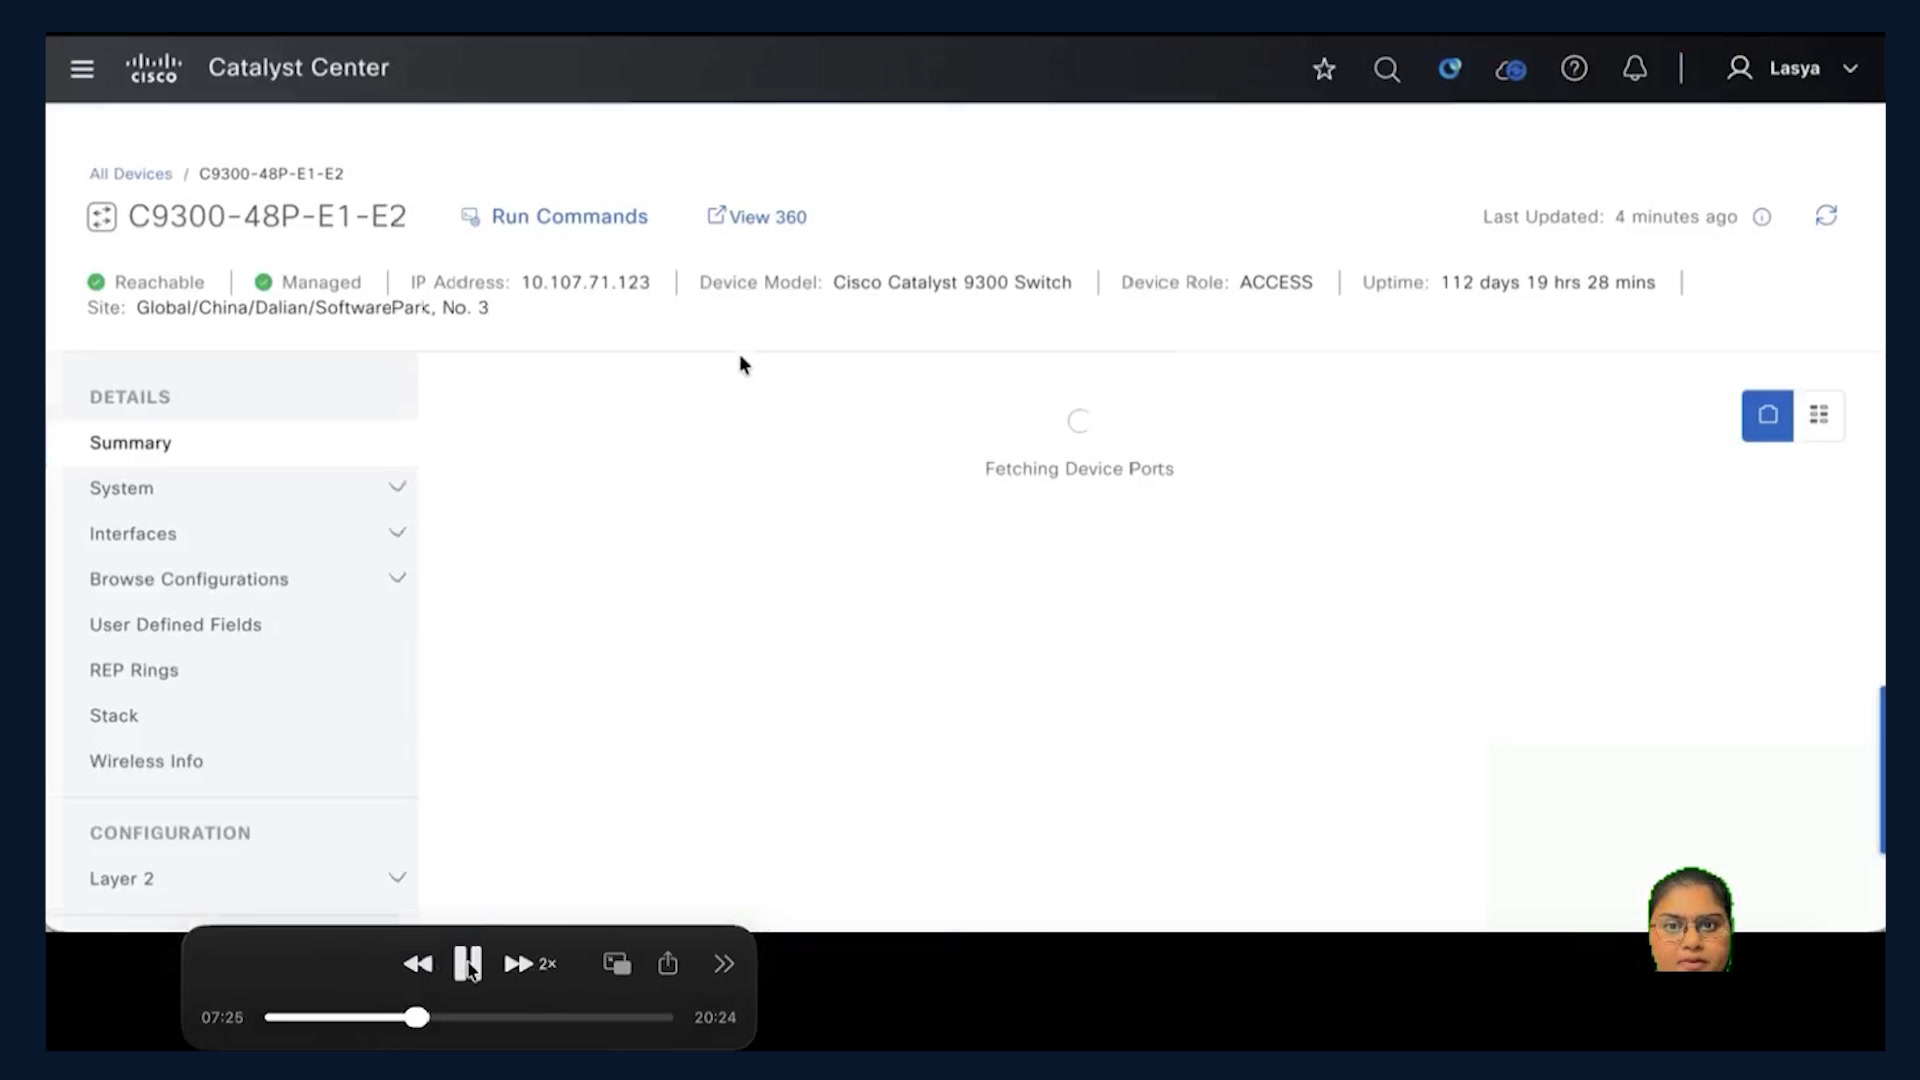Open more video controls double chevron
1920x1080 pixels.
(724, 964)
